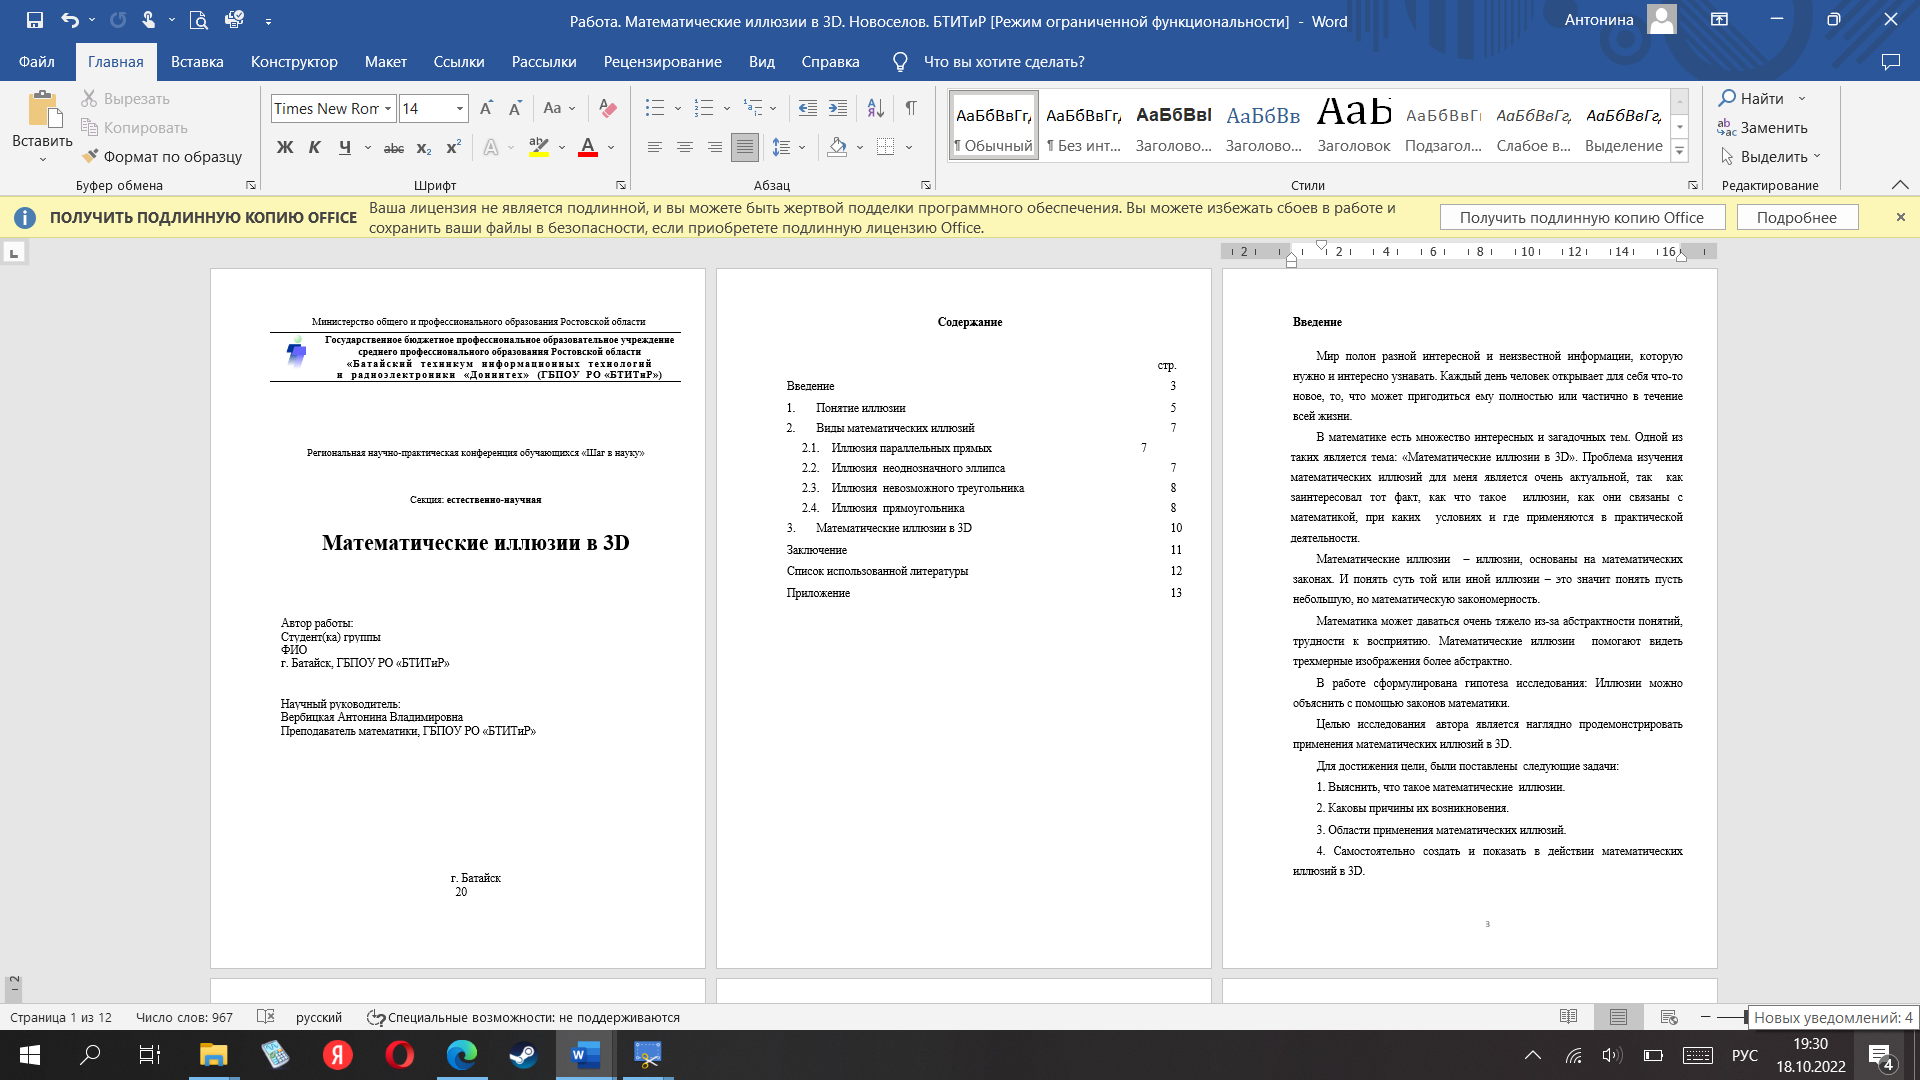Switch to Read Mode view in status bar
The width and height of the screenshot is (1920, 1080).
(1568, 1017)
